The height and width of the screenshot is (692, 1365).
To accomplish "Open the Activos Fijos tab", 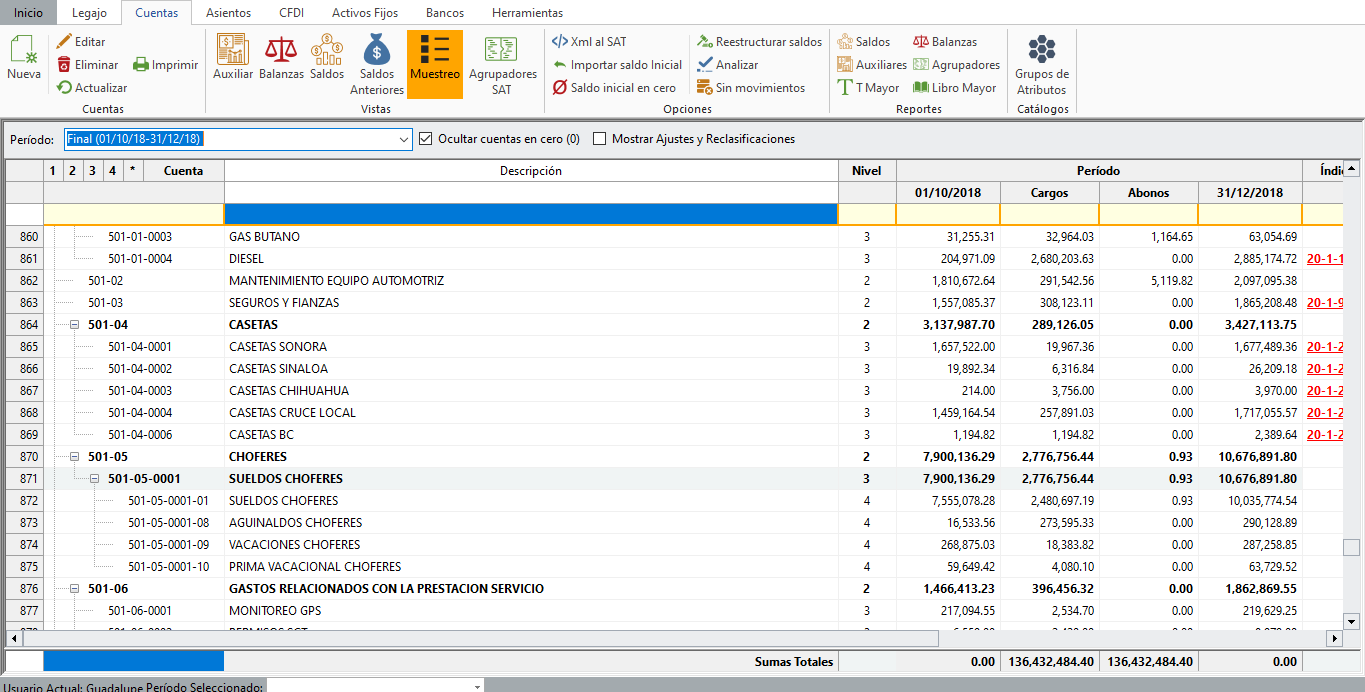I will [364, 13].
